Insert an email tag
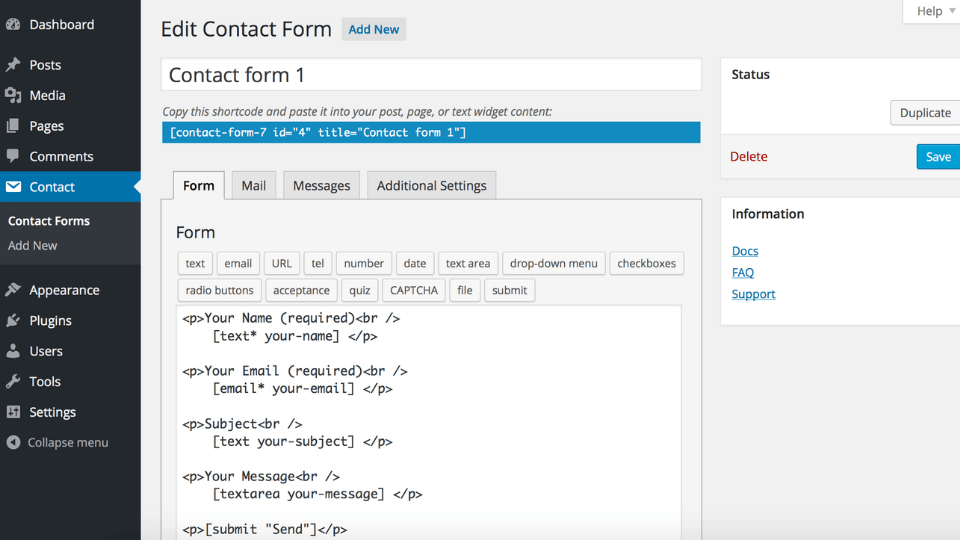The width and height of the screenshot is (960, 540). [238, 263]
